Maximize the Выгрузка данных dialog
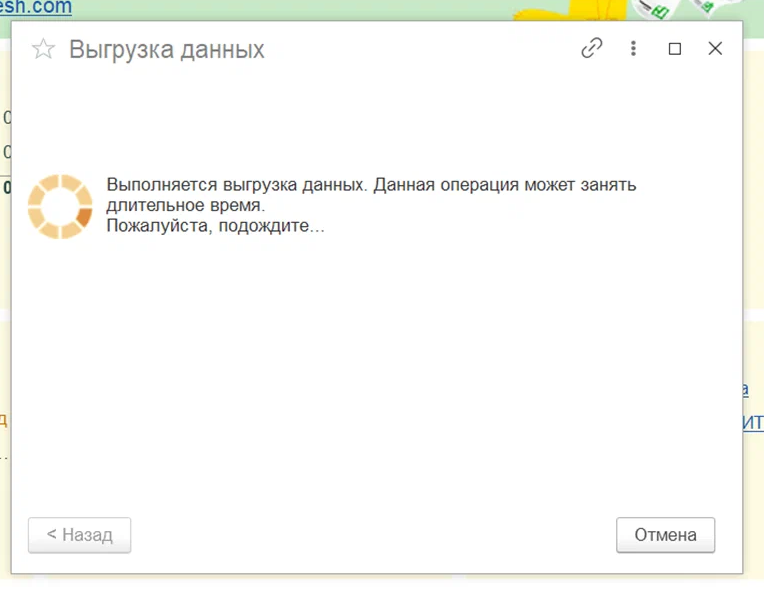The width and height of the screenshot is (764, 594). [x=674, y=49]
